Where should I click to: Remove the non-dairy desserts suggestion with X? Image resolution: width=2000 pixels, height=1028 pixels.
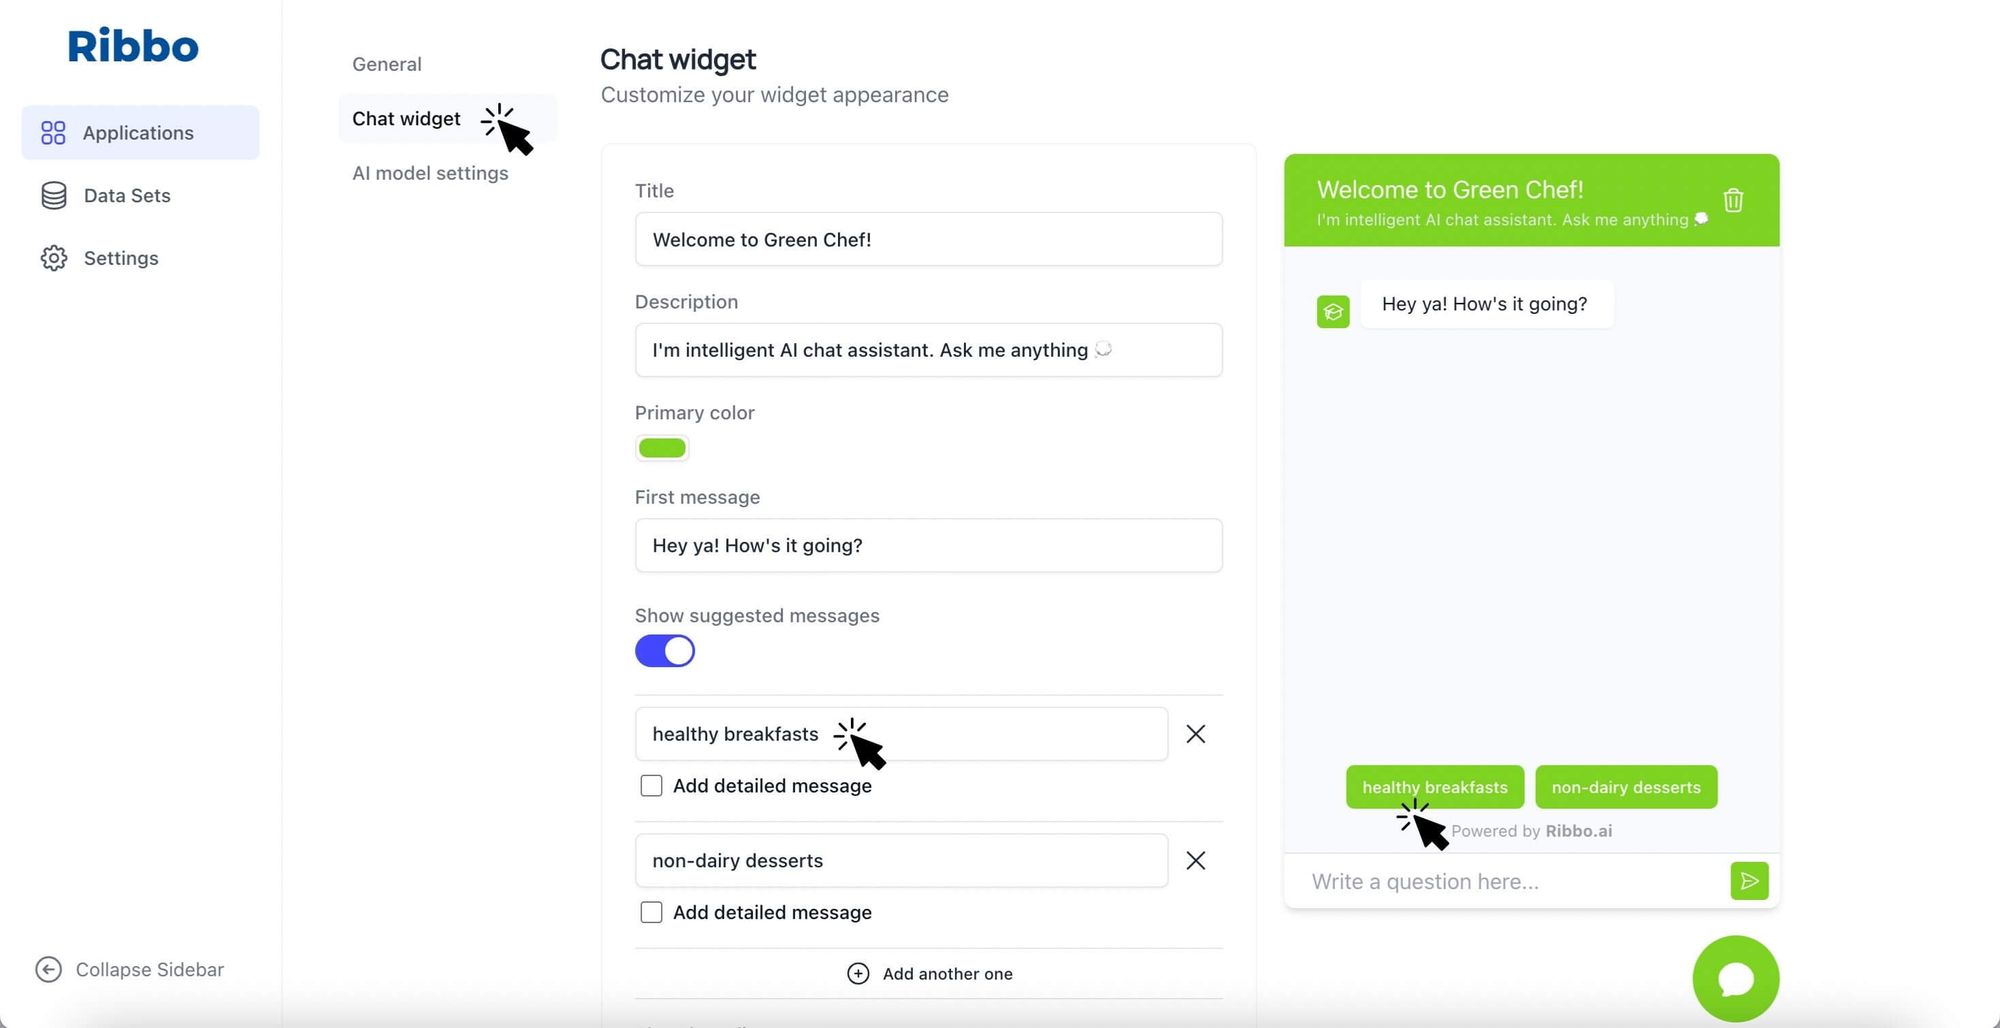coord(1195,860)
